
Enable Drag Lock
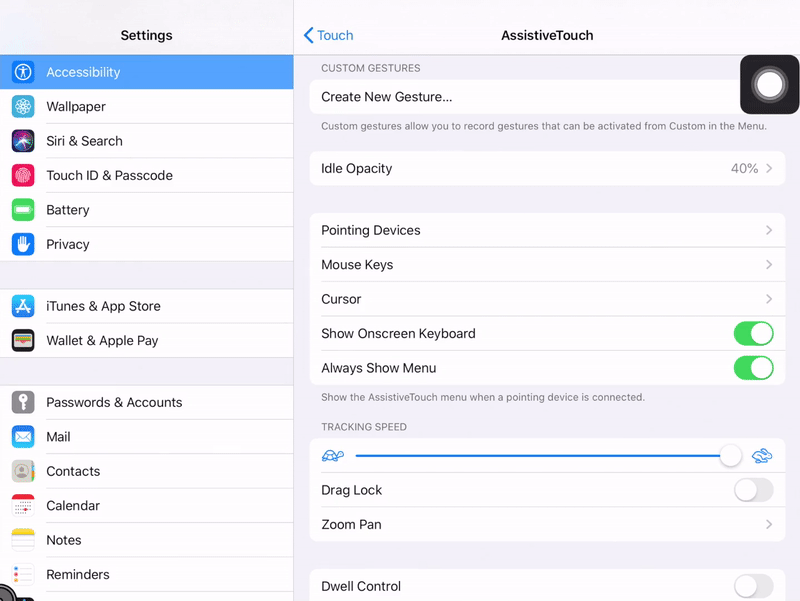pyautogui.click(x=754, y=490)
